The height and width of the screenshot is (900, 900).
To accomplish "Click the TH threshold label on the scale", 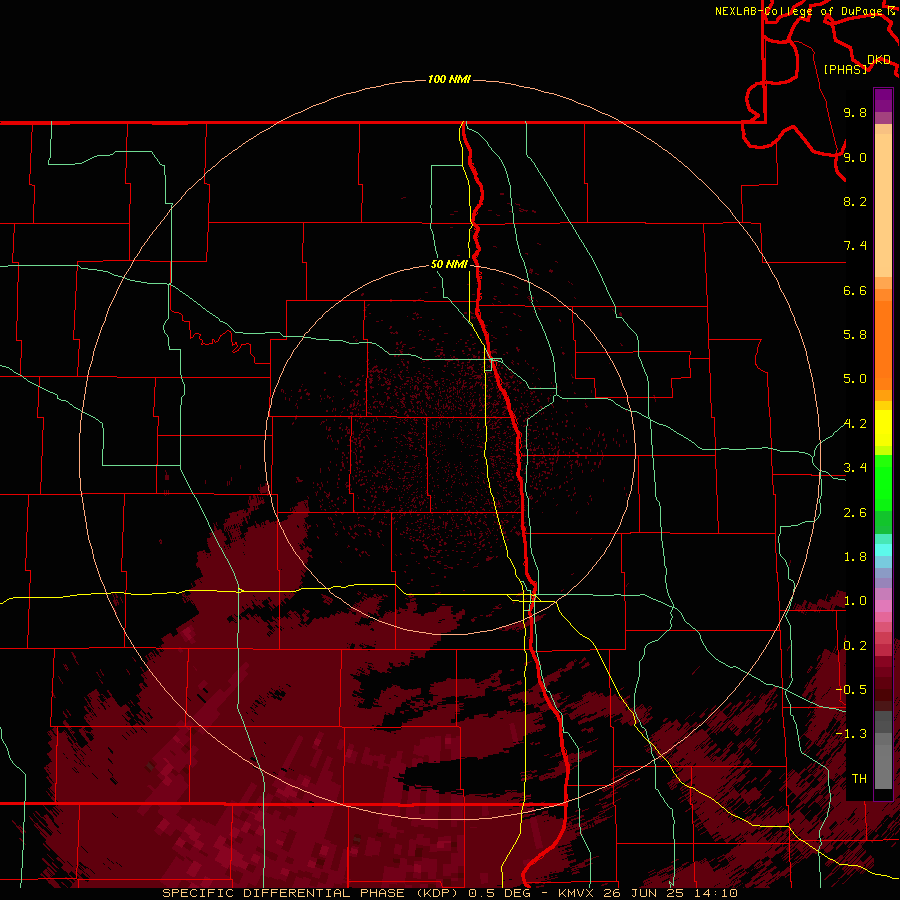I will [x=859, y=779].
